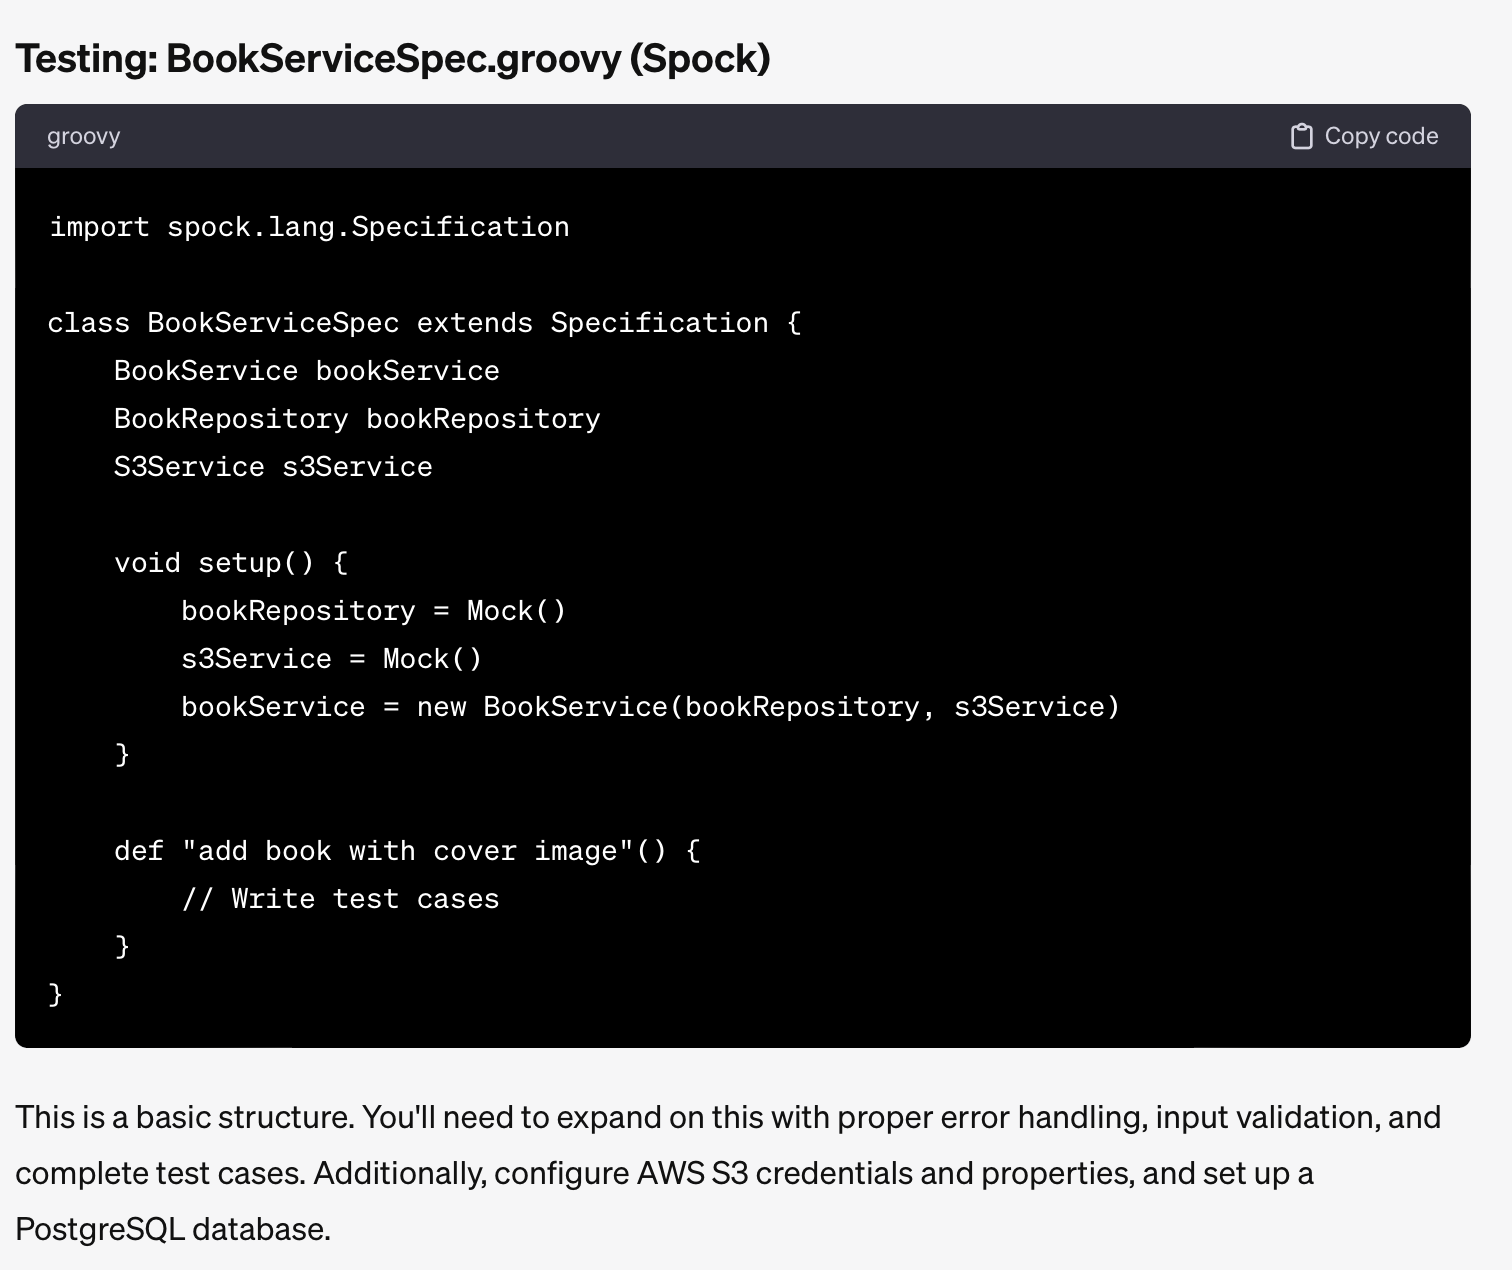Click the def "add book with cover image" line
Screen dimensions: 1512x1270
407,851
